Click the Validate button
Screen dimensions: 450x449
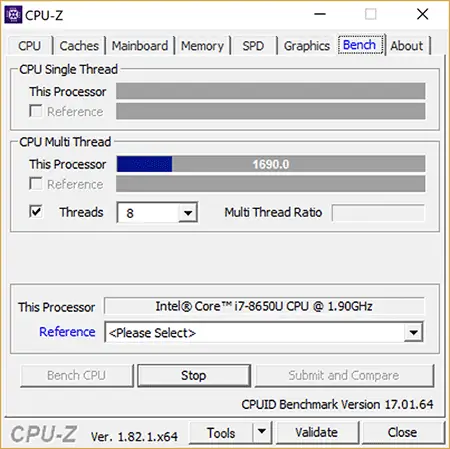coord(317,432)
